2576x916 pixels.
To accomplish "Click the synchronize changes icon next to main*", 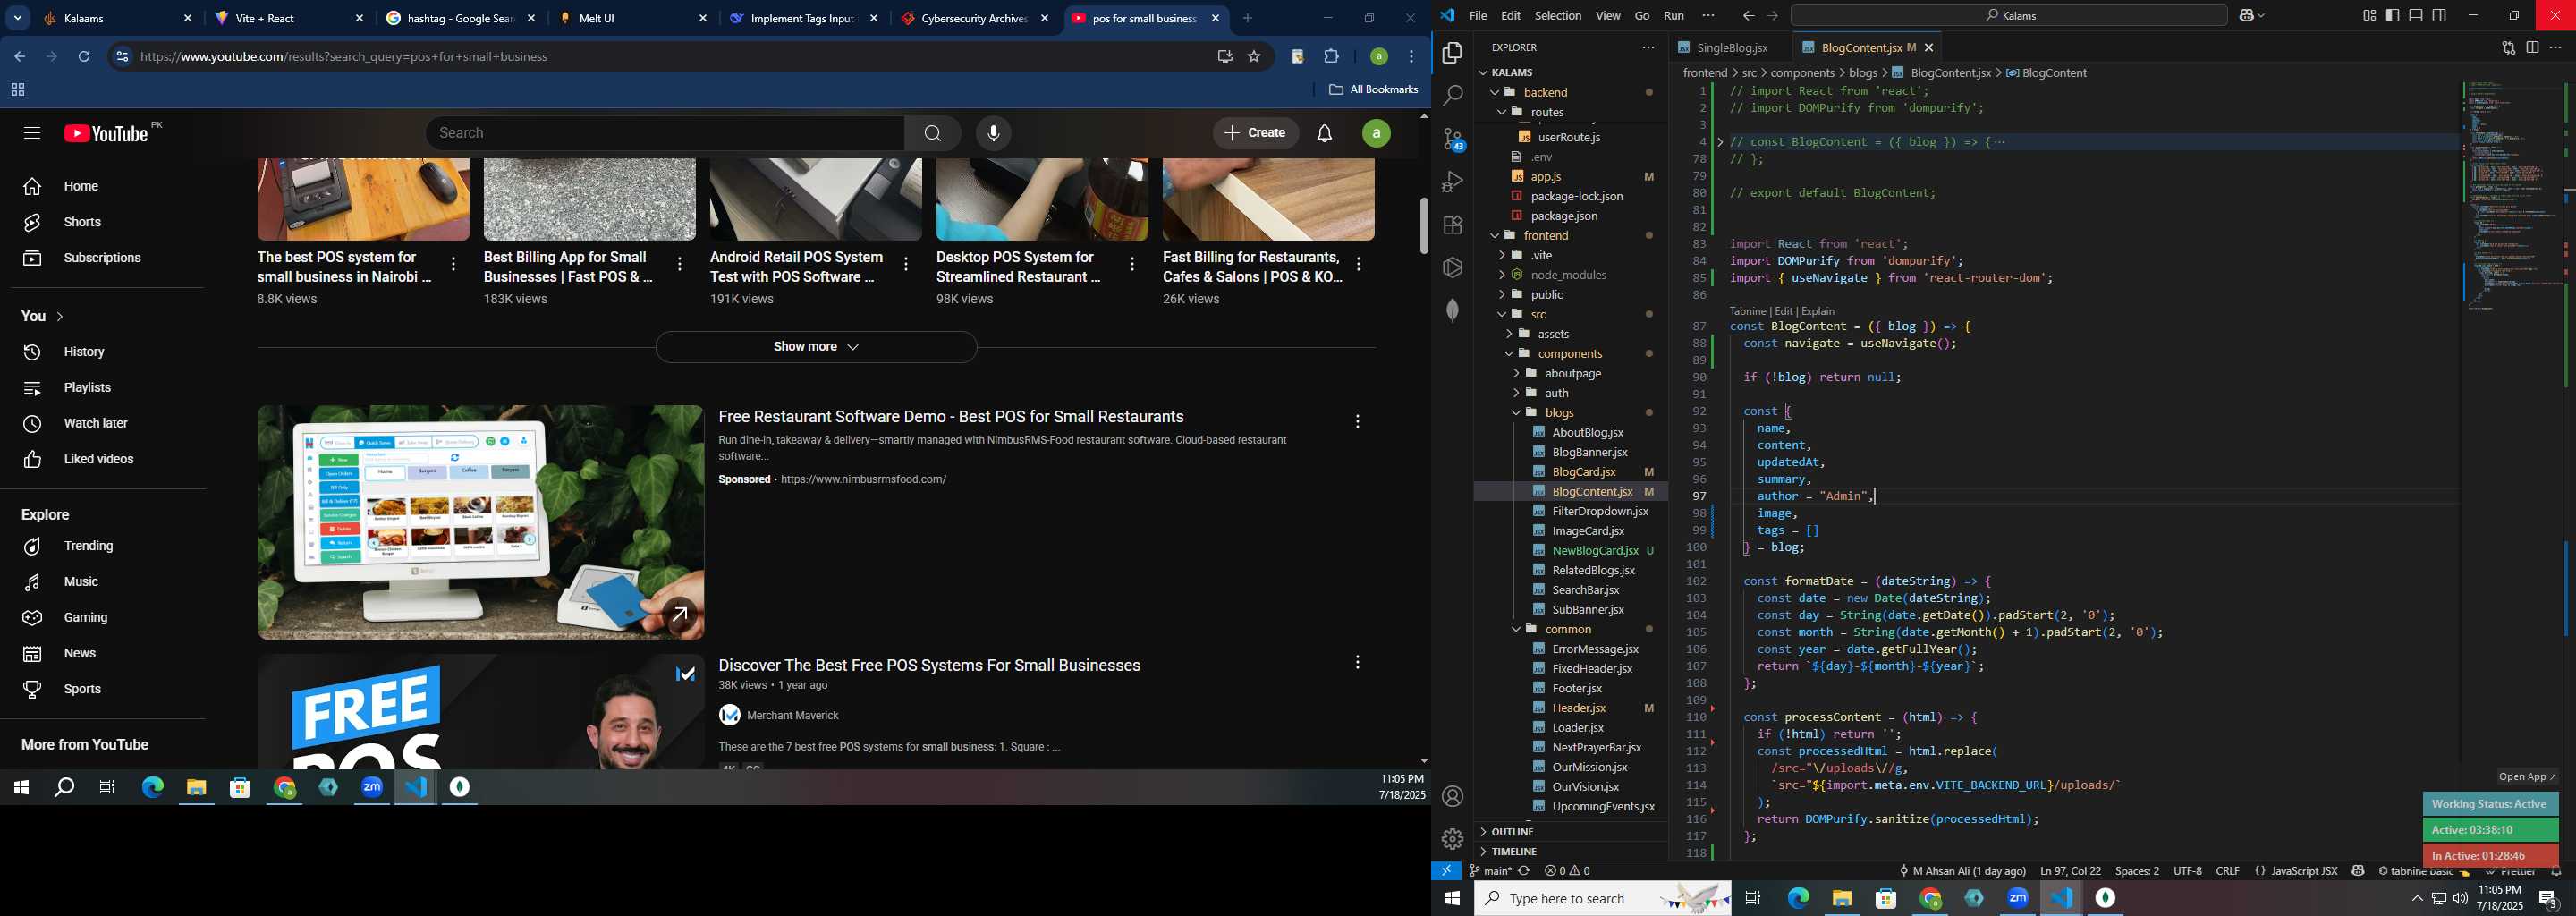I will pyautogui.click(x=1524, y=871).
